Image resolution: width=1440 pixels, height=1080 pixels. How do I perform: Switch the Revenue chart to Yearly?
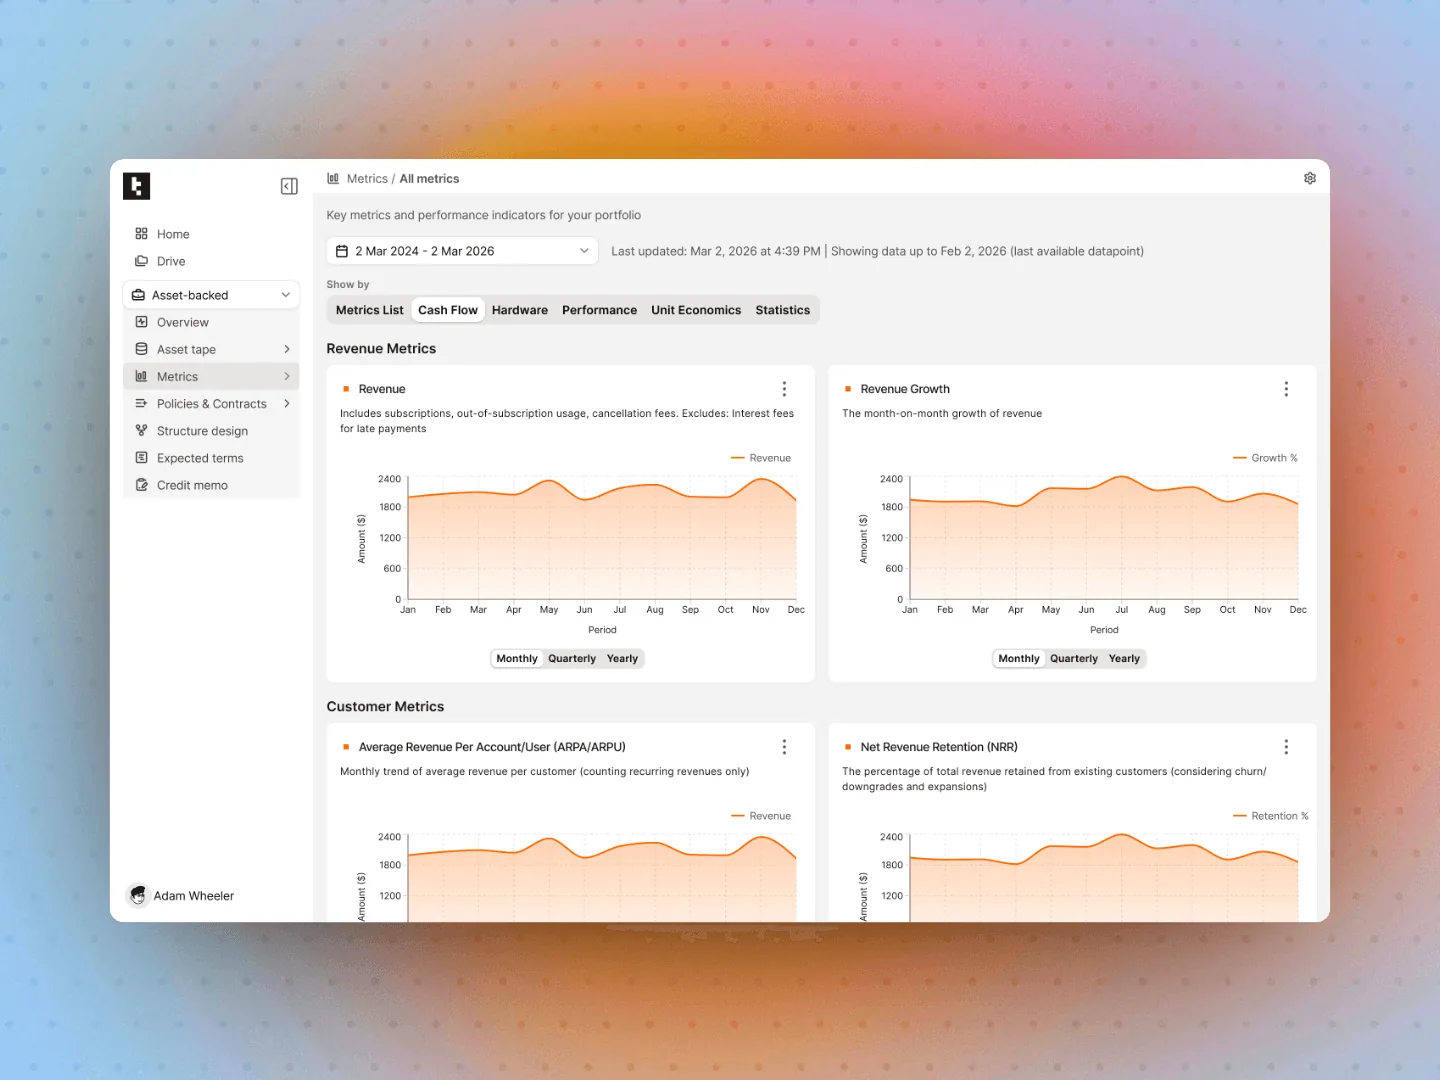click(x=622, y=659)
